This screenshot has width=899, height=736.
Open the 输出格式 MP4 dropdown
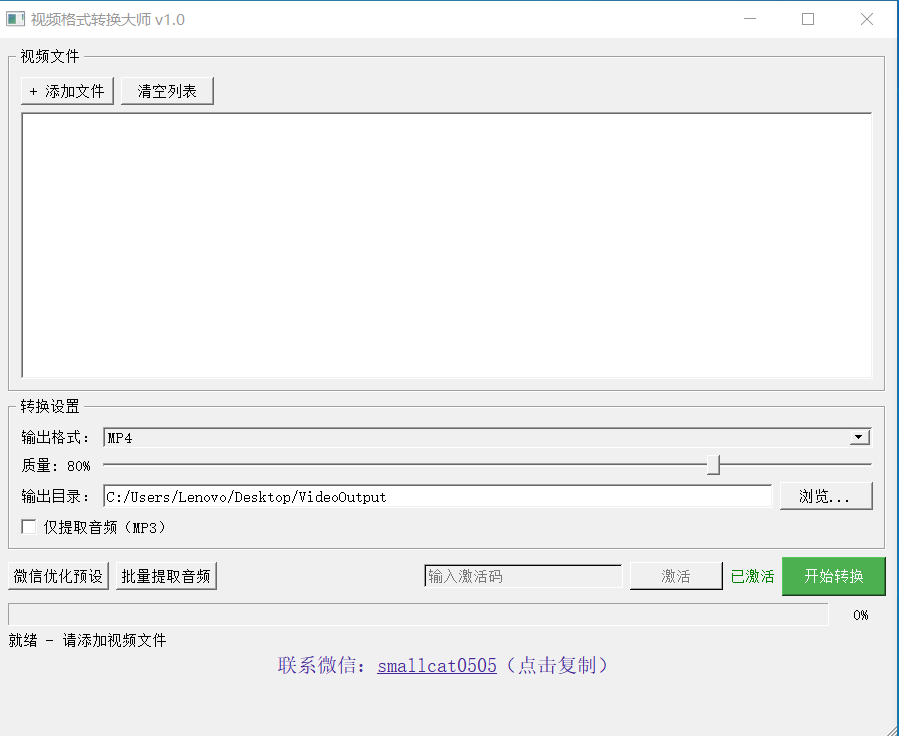[487, 437]
